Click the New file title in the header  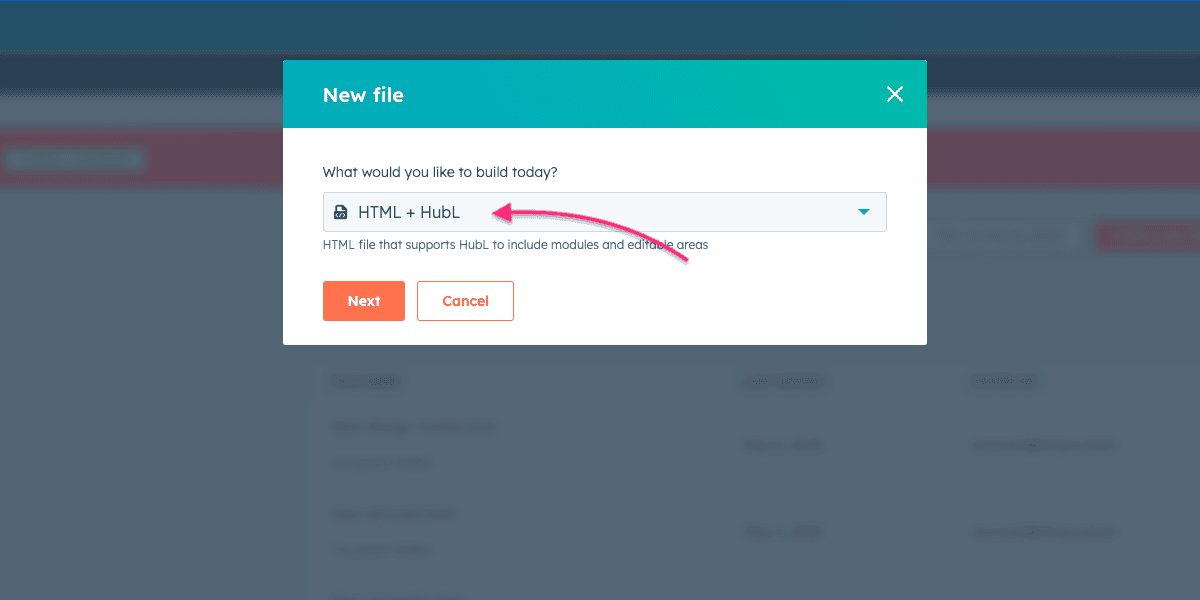click(x=363, y=94)
